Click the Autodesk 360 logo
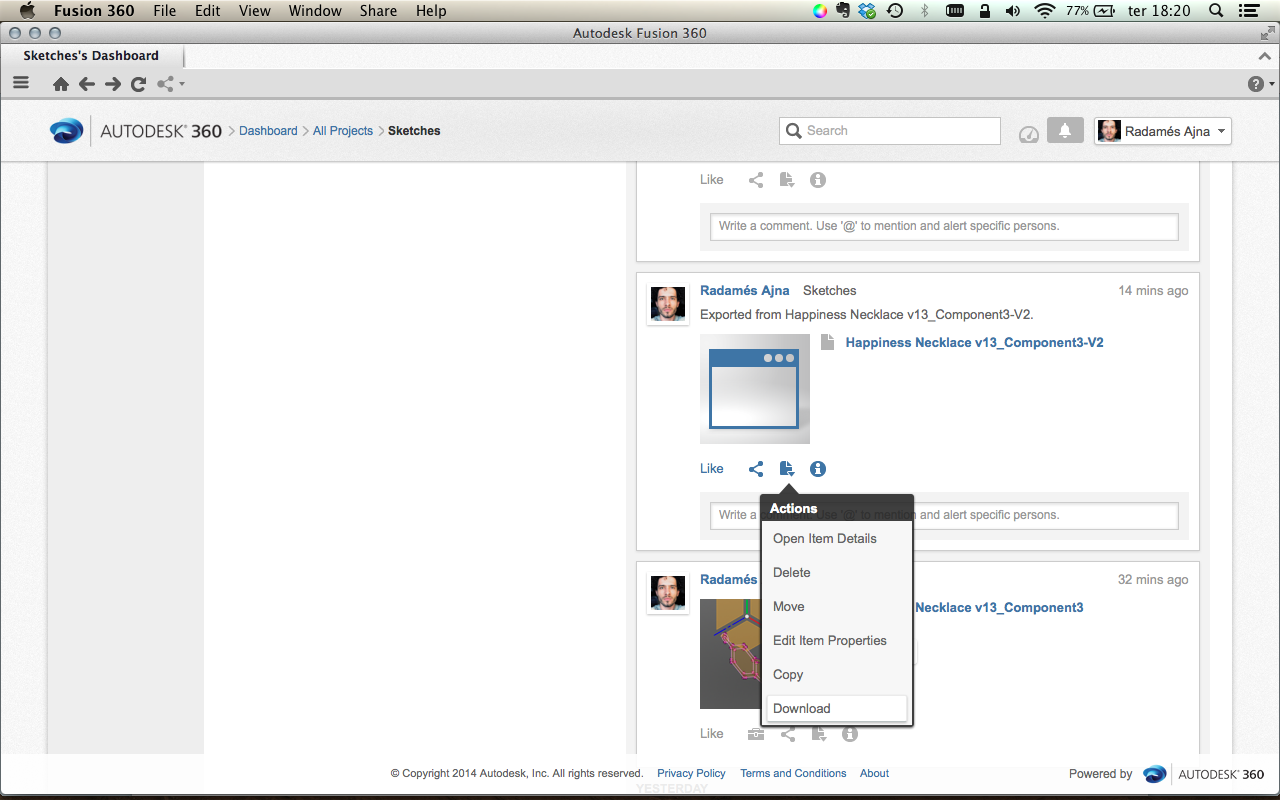This screenshot has width=1280, height=800. coord(136,131)
